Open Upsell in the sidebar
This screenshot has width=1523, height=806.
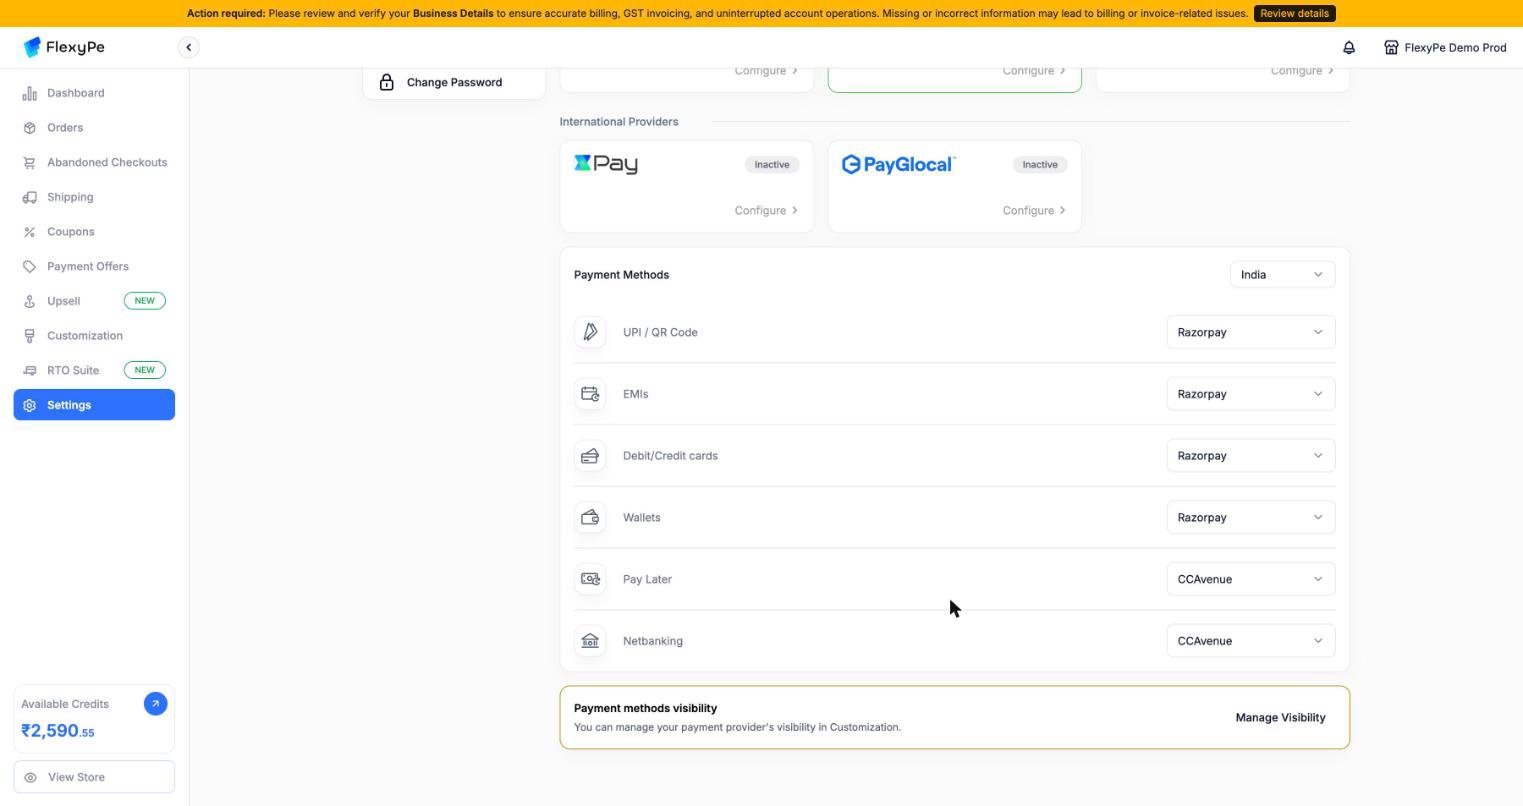coord(94,301)
